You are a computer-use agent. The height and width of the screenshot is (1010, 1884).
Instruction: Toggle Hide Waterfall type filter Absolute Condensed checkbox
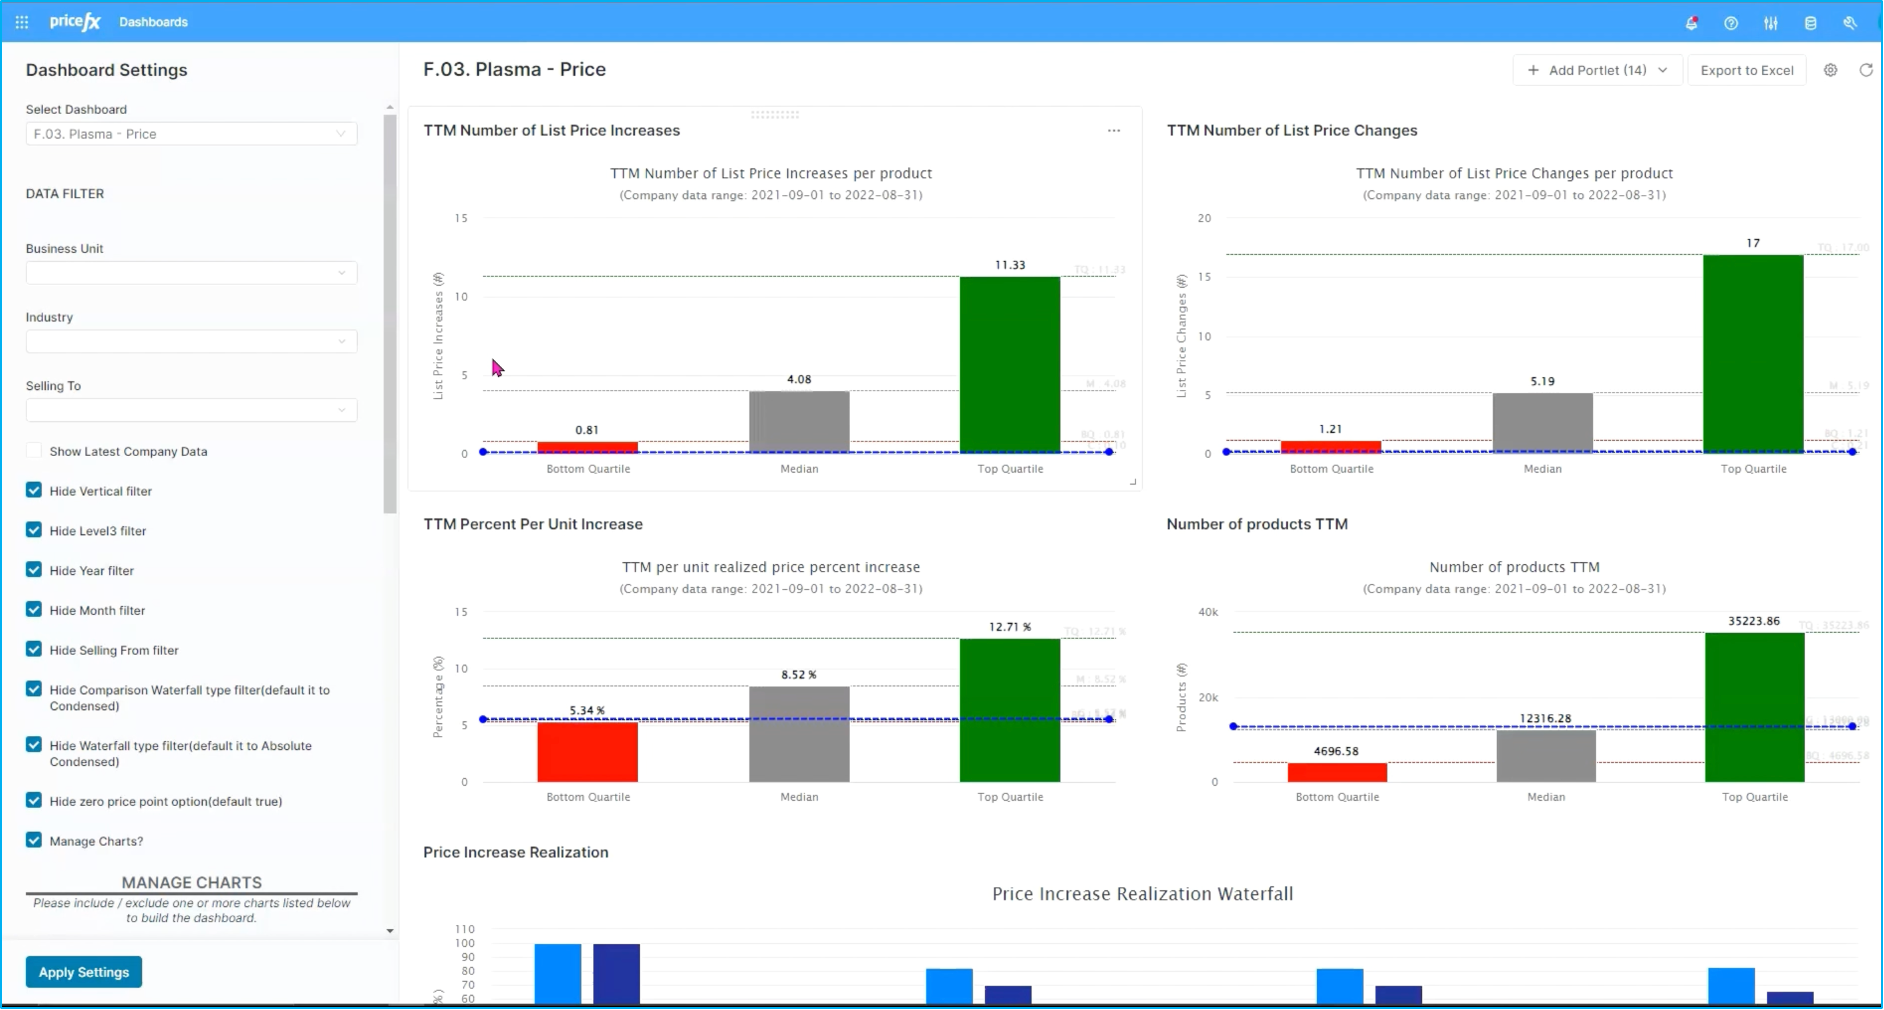[x=34, y=745]
